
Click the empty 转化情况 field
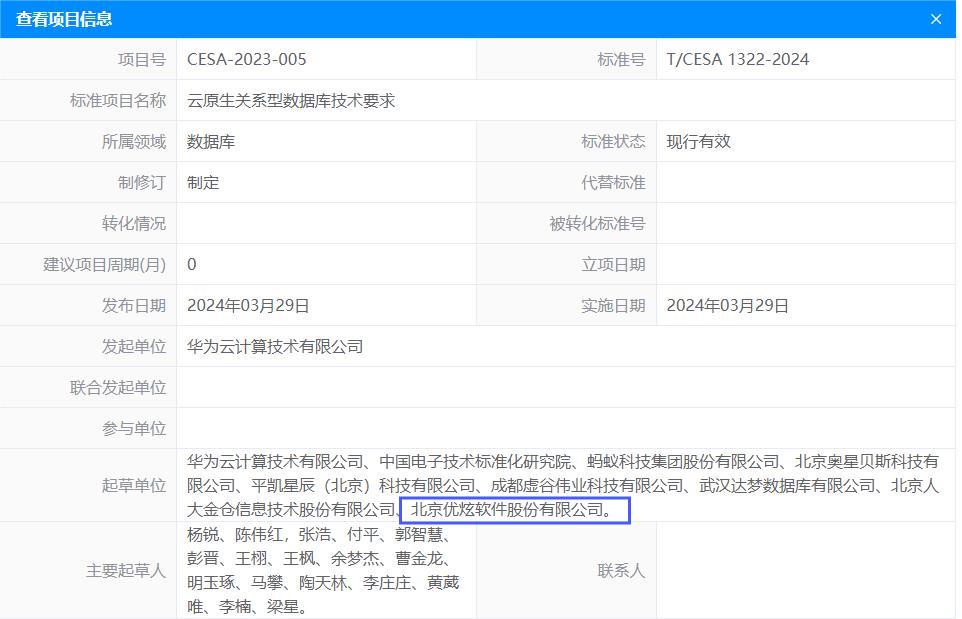pos(325,223)
